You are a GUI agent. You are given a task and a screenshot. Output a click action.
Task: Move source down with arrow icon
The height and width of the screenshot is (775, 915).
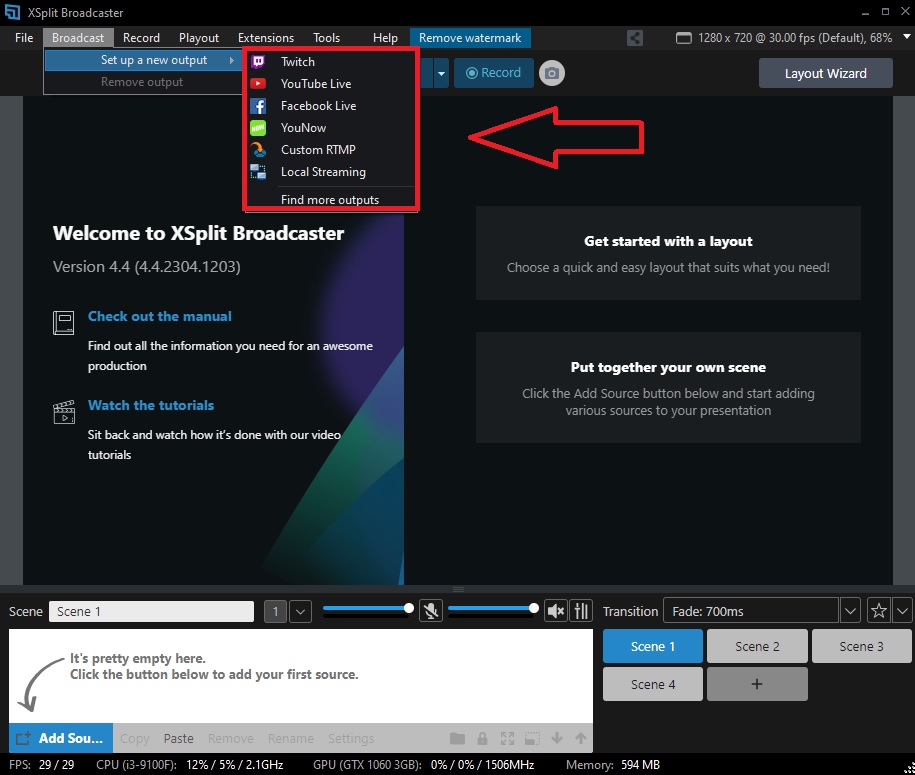pos(557,738)
